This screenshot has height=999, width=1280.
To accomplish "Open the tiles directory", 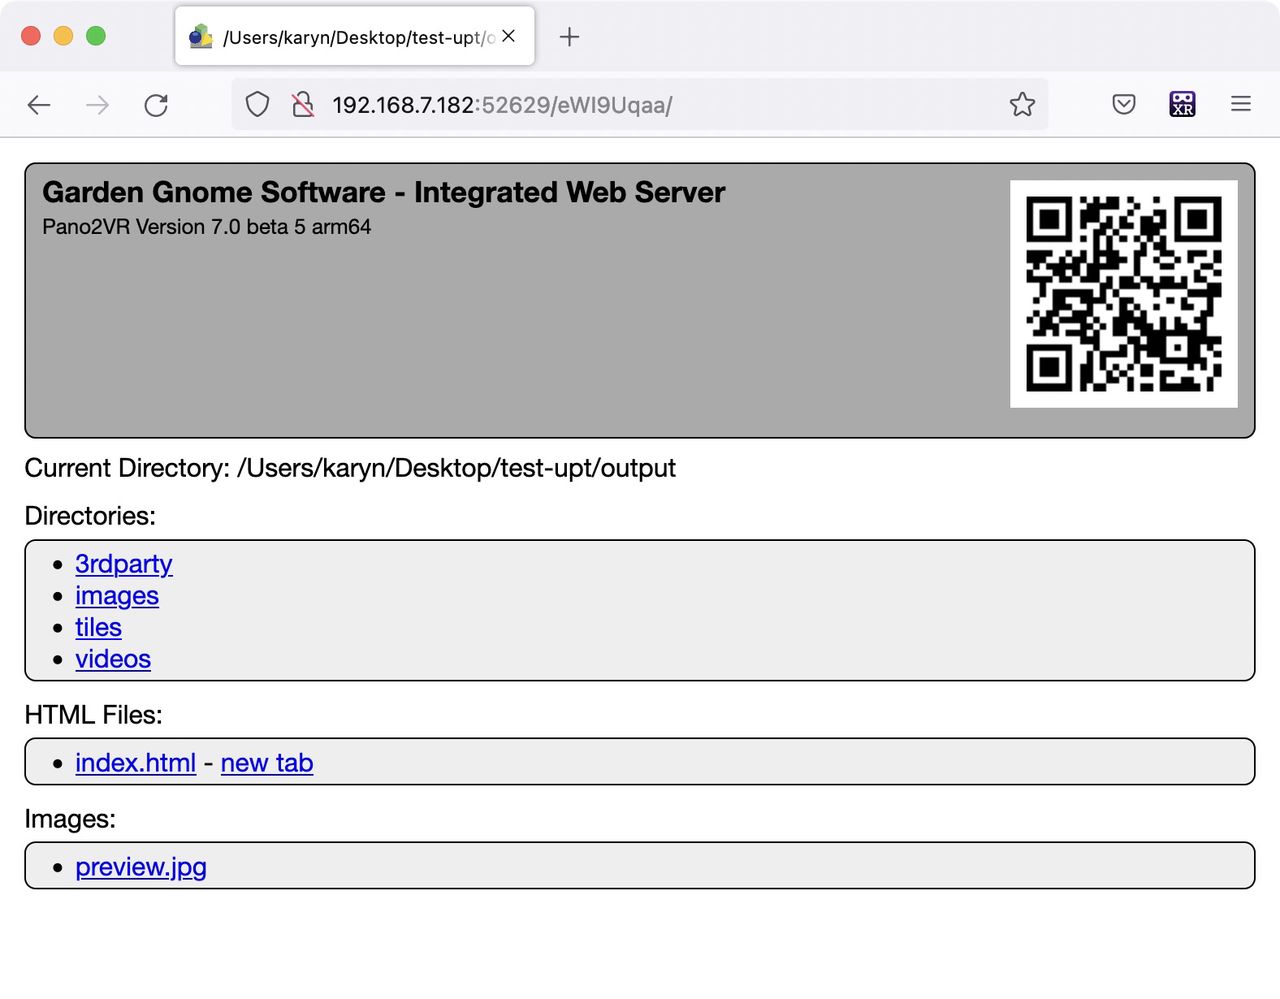I will 98,628.
